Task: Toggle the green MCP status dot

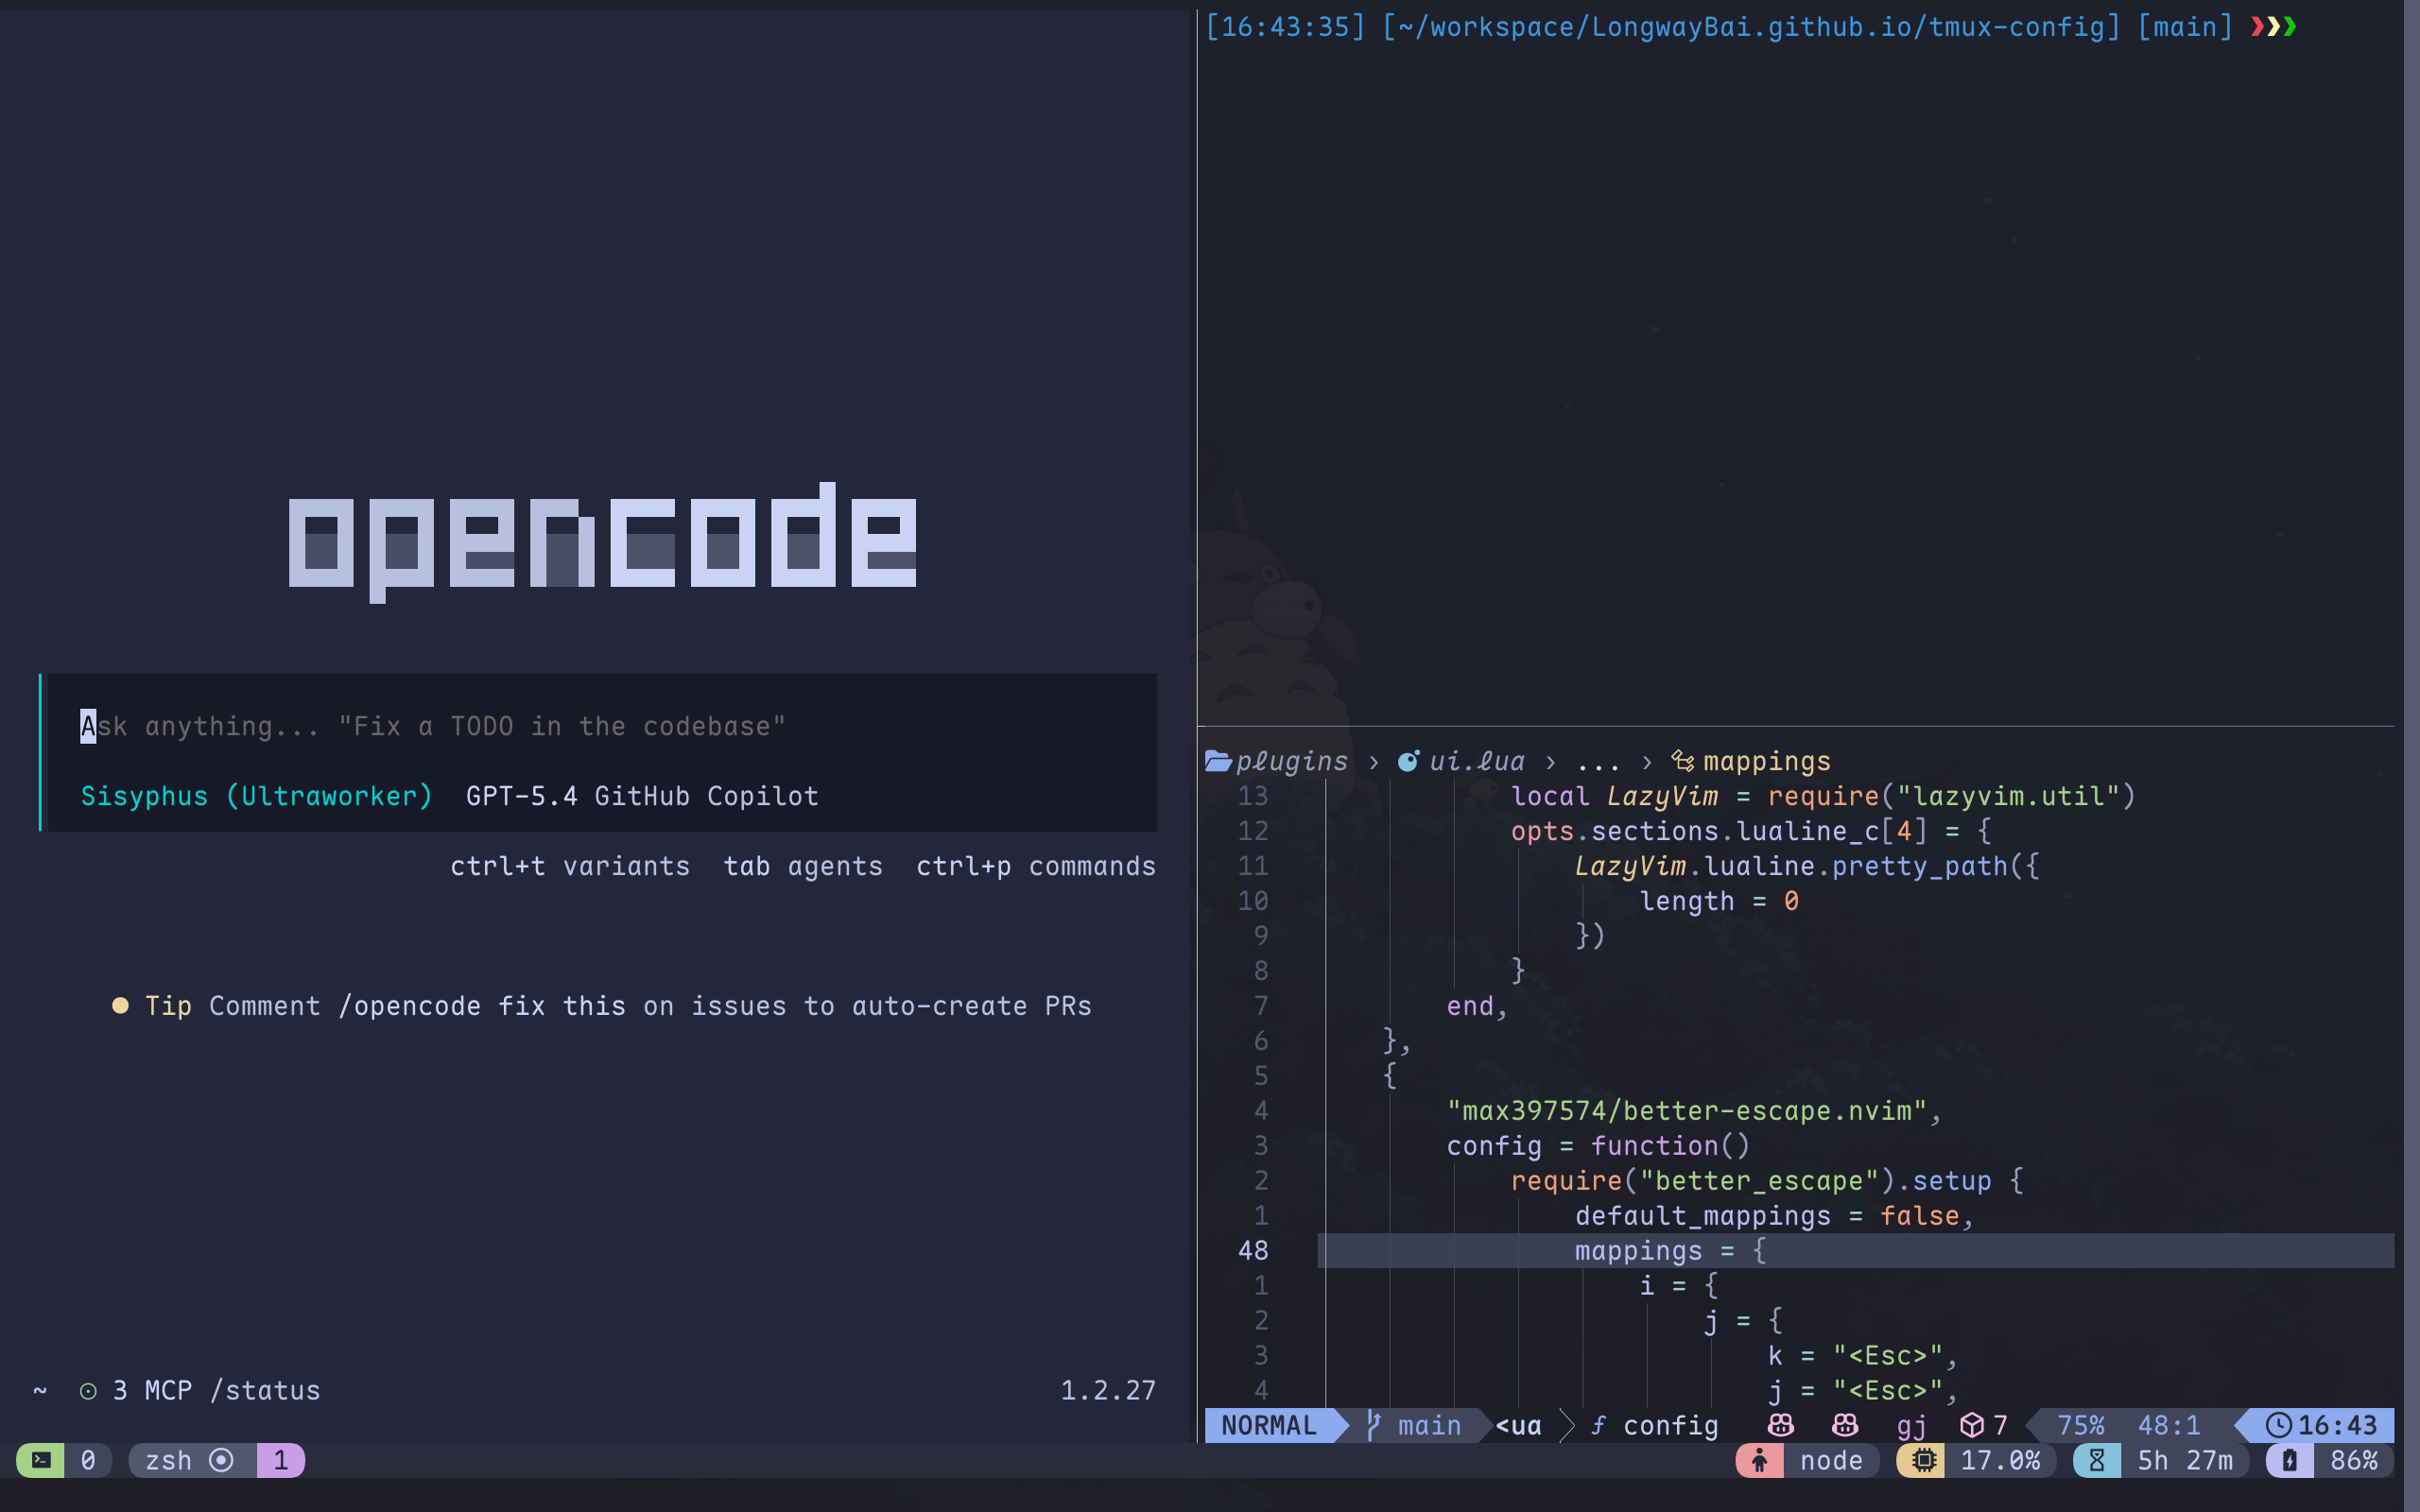Action: click(x=88, y=1390)
